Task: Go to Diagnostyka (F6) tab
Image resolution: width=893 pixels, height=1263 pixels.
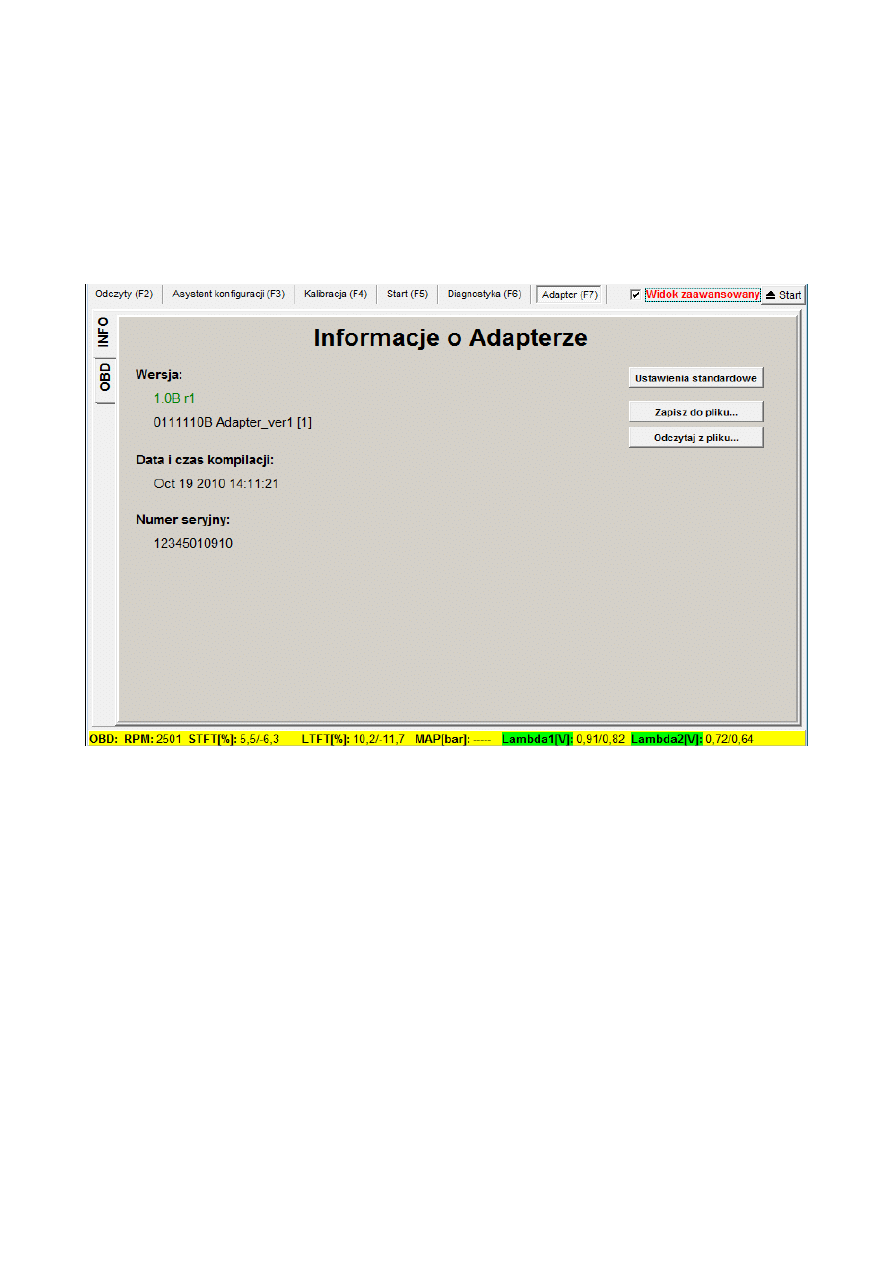Action: click(x=484, y=294)
